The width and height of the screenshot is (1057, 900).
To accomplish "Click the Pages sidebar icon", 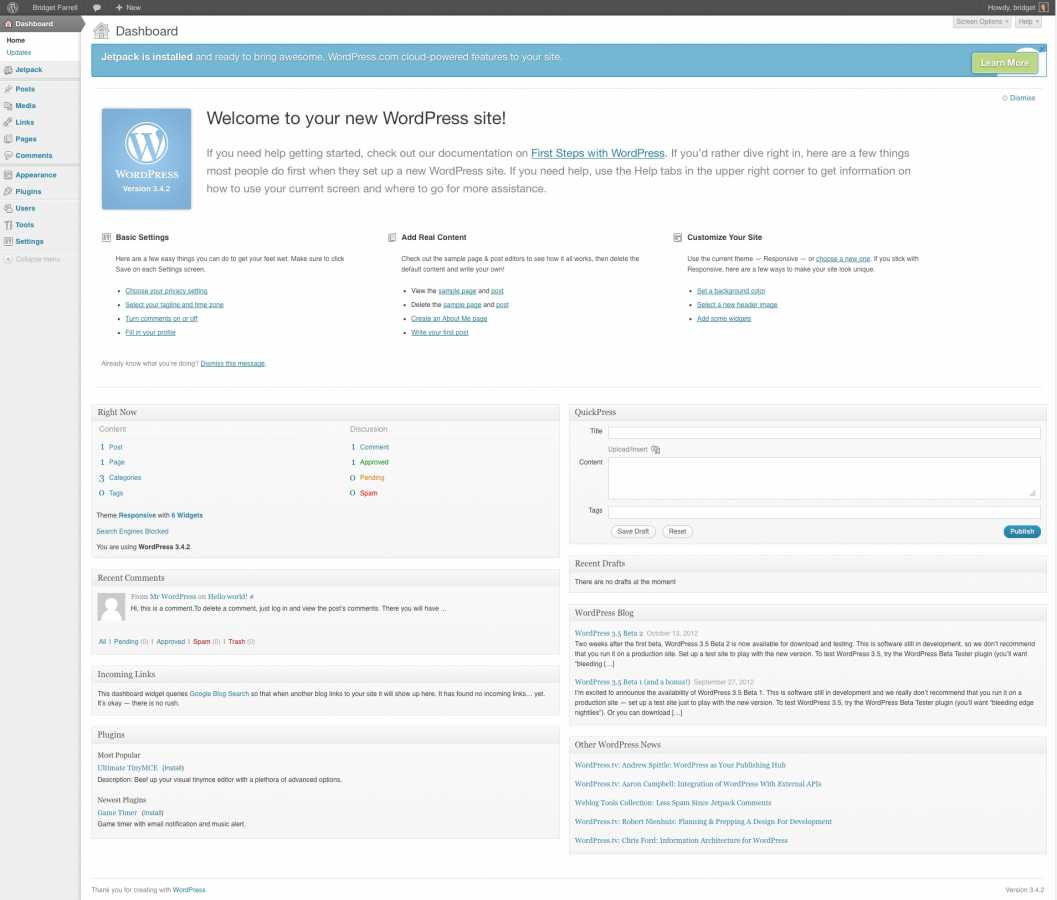I will click(x=8, y=139).
